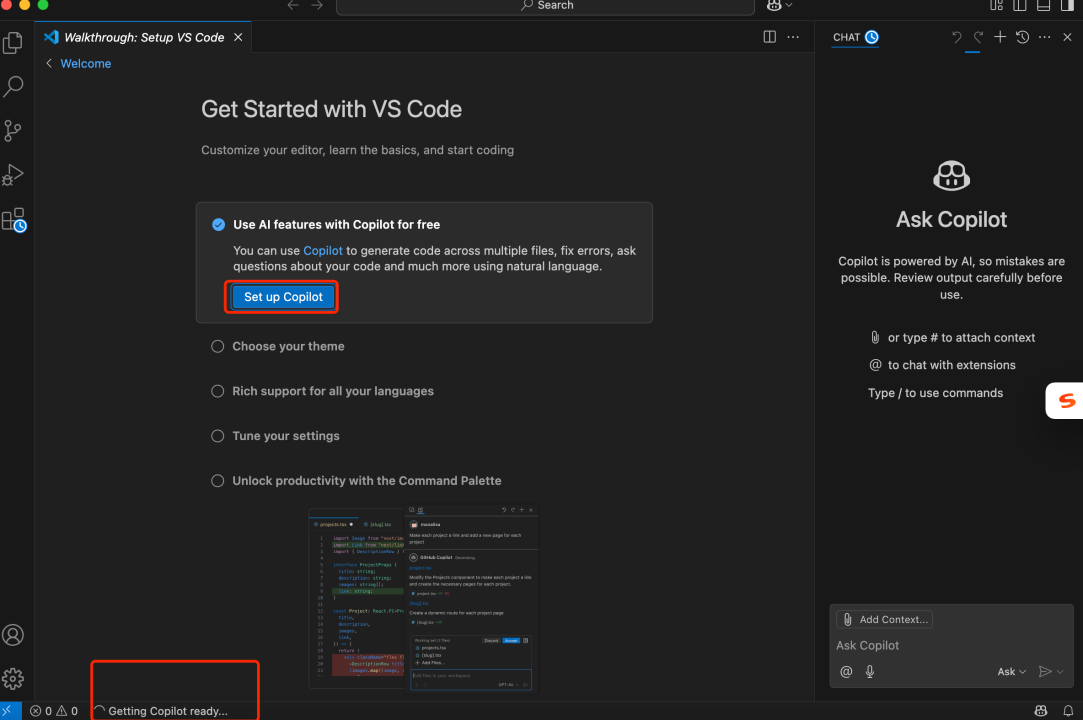Click the remote window indicator in status bar
Viewport: 1083px width, 720px height.
coord(8,710)
